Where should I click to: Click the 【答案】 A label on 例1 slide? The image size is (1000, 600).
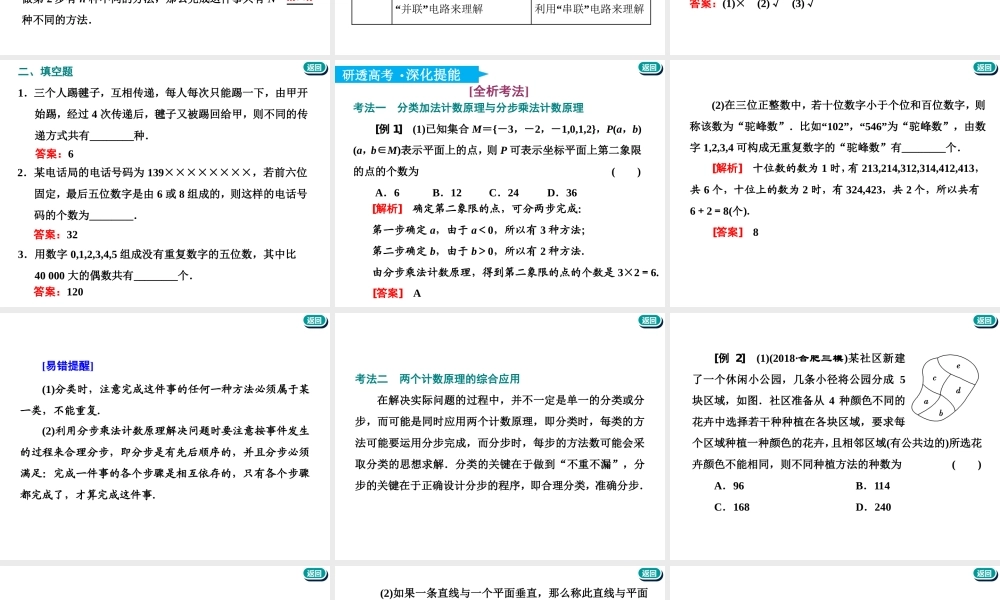(x=388, y=294)
